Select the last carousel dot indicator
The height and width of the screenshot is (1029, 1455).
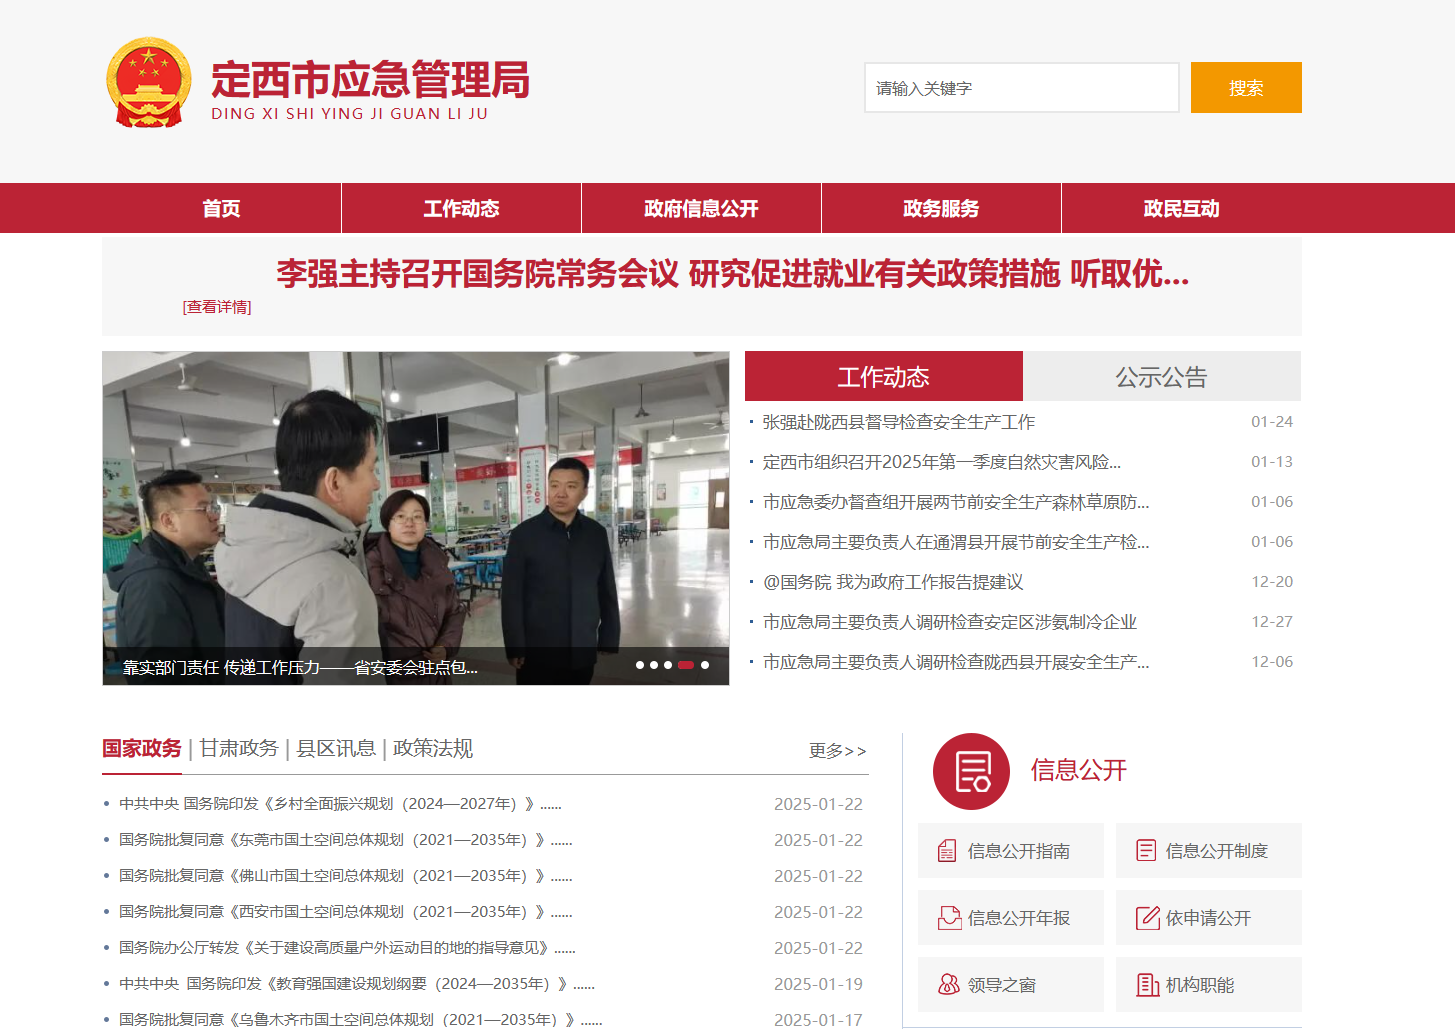click(705, 665)
